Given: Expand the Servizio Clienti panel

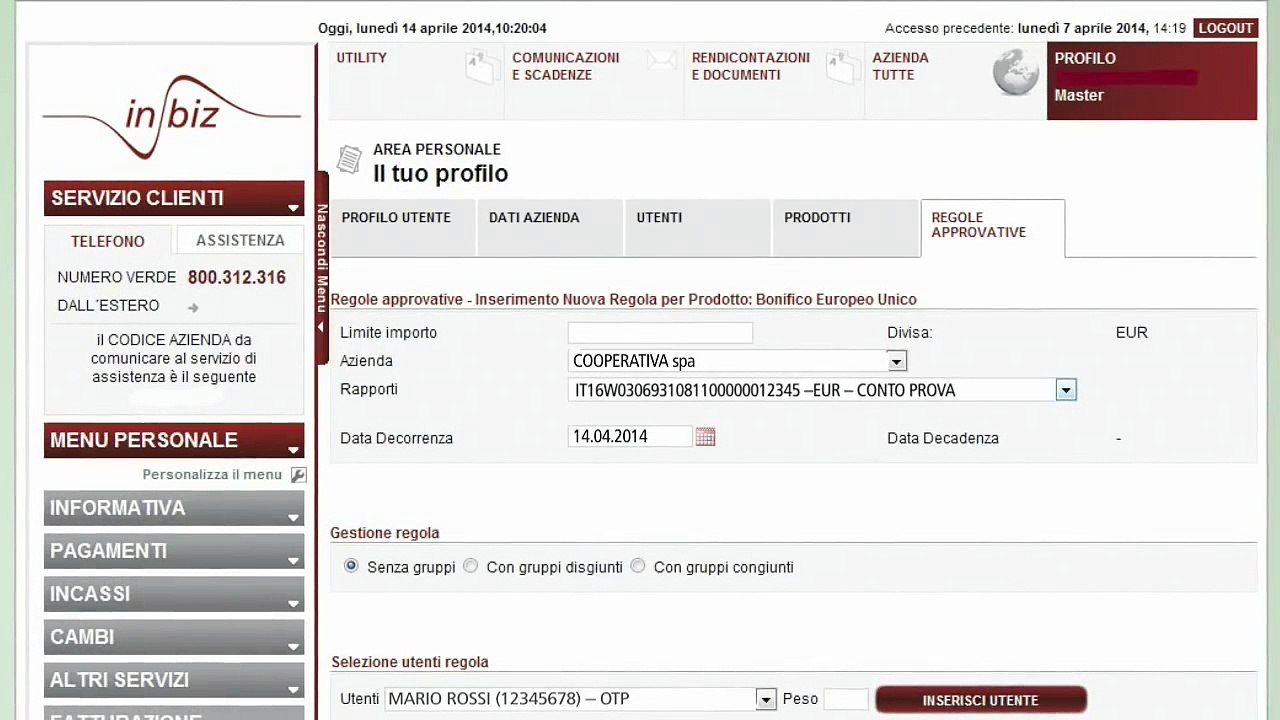Looking at the screenshot, I should click(174, 198).
